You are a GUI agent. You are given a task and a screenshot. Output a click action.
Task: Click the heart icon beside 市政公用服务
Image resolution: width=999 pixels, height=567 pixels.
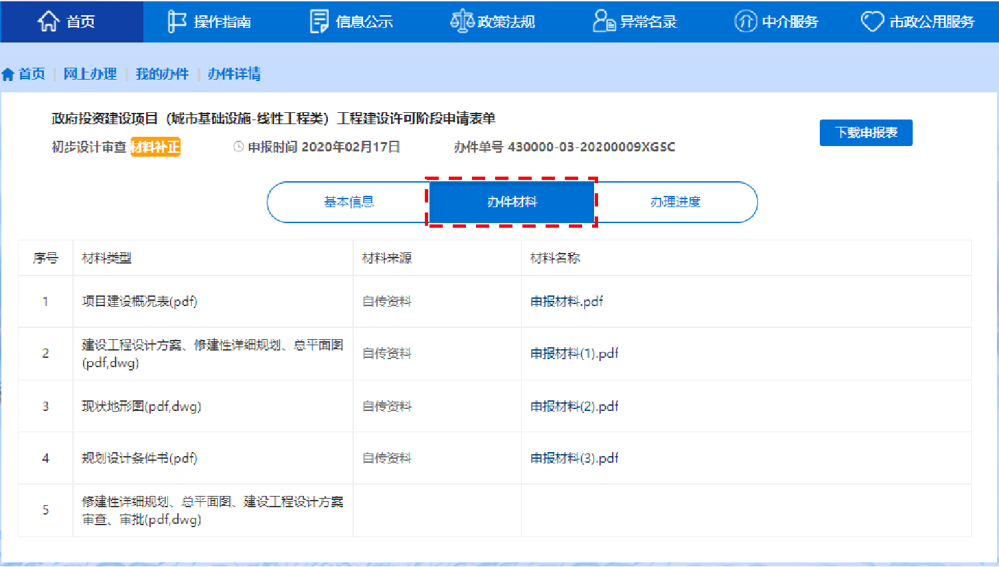coord(872,22)
